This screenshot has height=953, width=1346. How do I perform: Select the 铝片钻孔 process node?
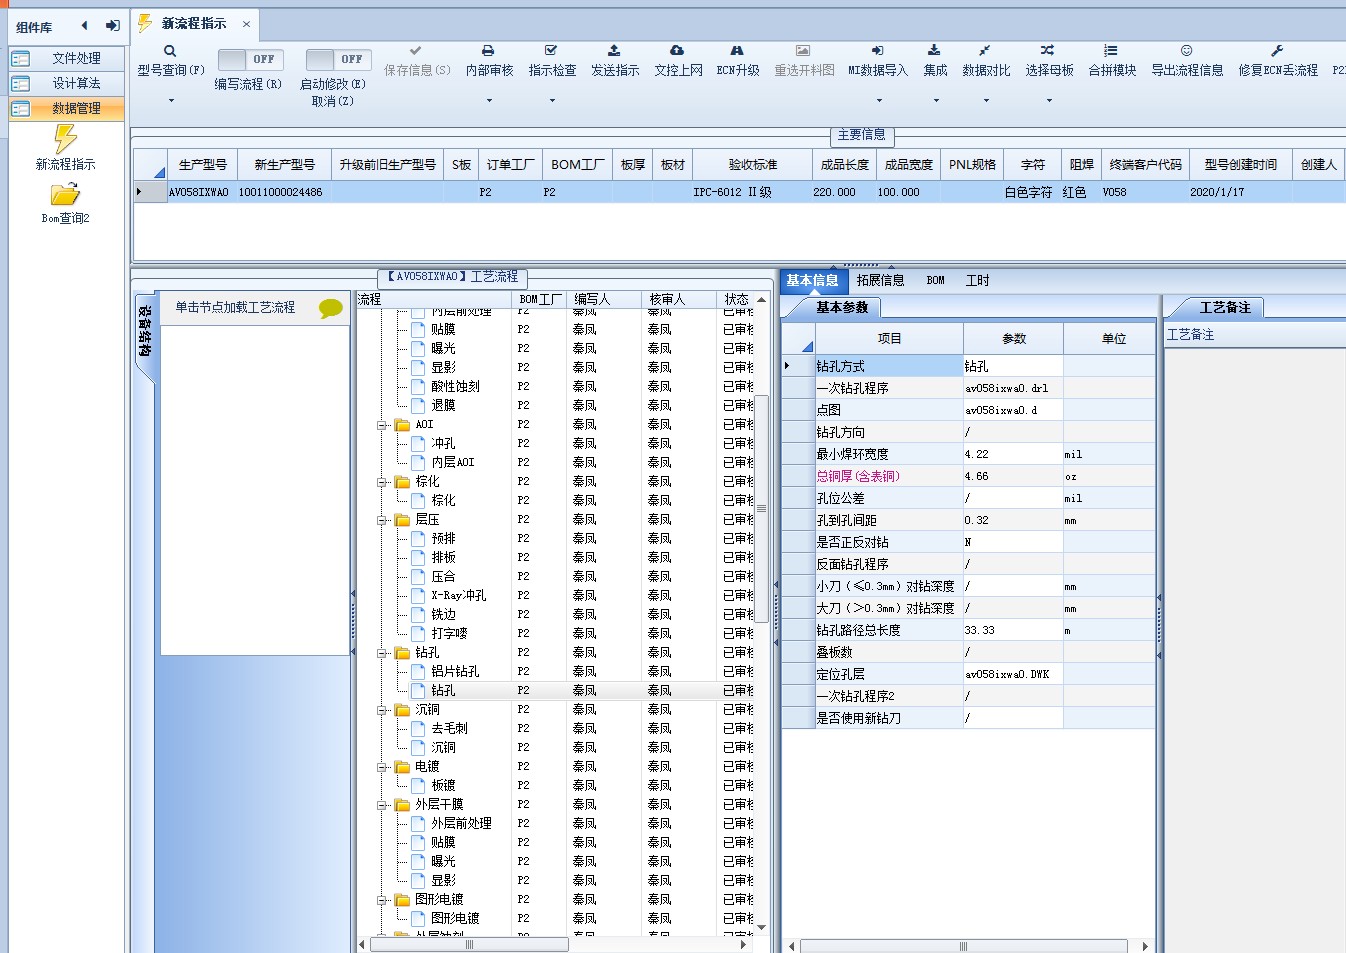coord(455,672)
